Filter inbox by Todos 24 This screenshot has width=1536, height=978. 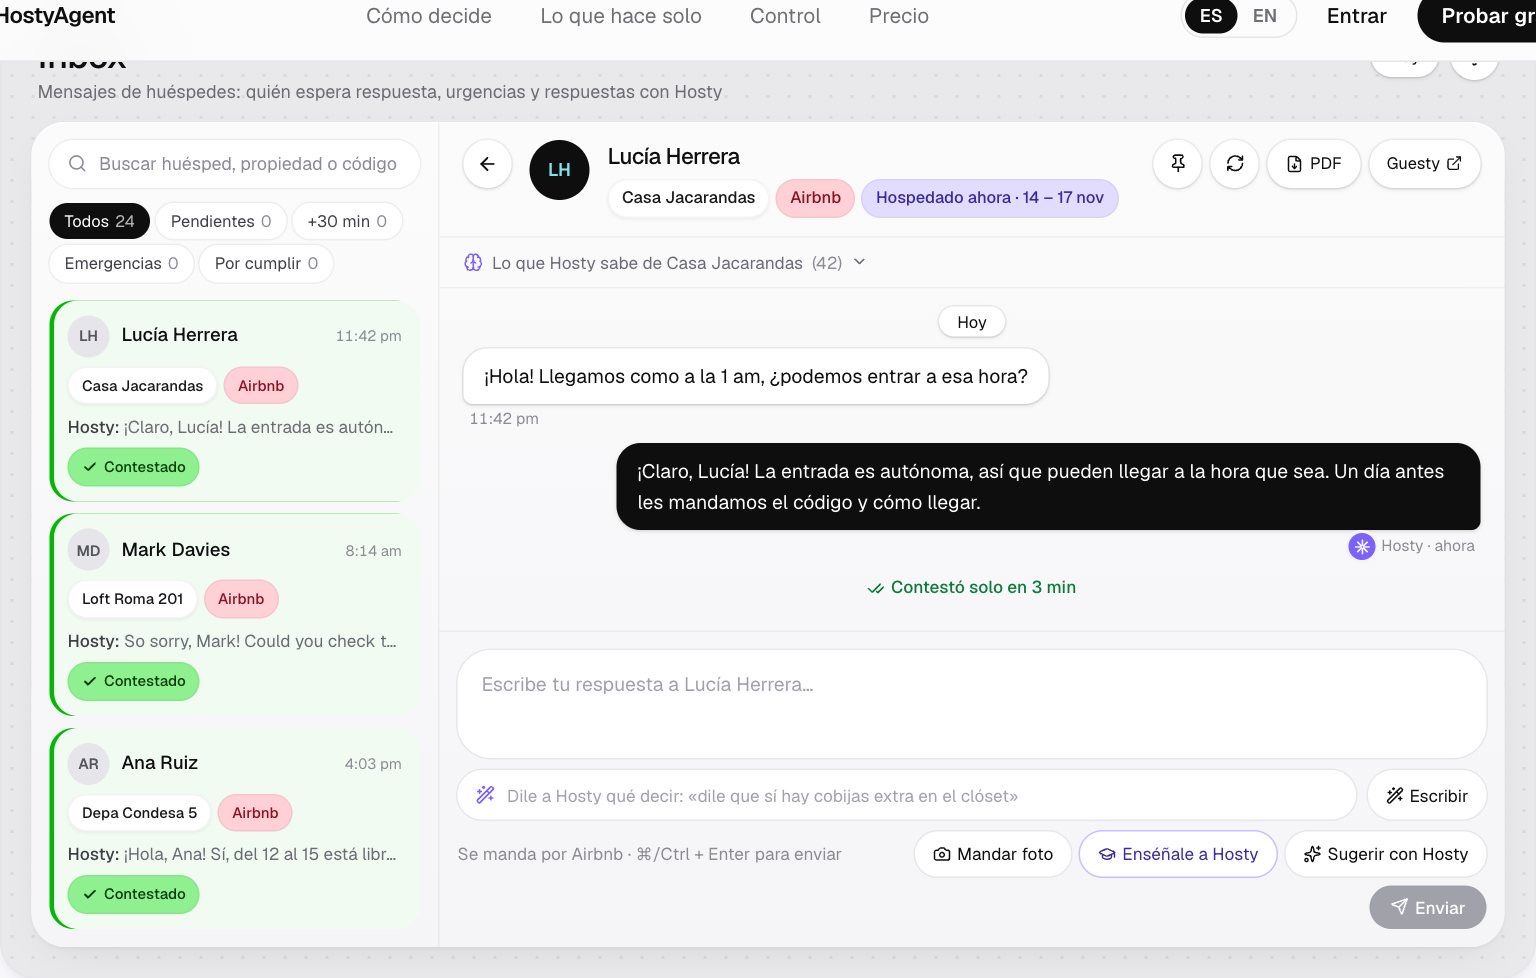pos(99,221)
